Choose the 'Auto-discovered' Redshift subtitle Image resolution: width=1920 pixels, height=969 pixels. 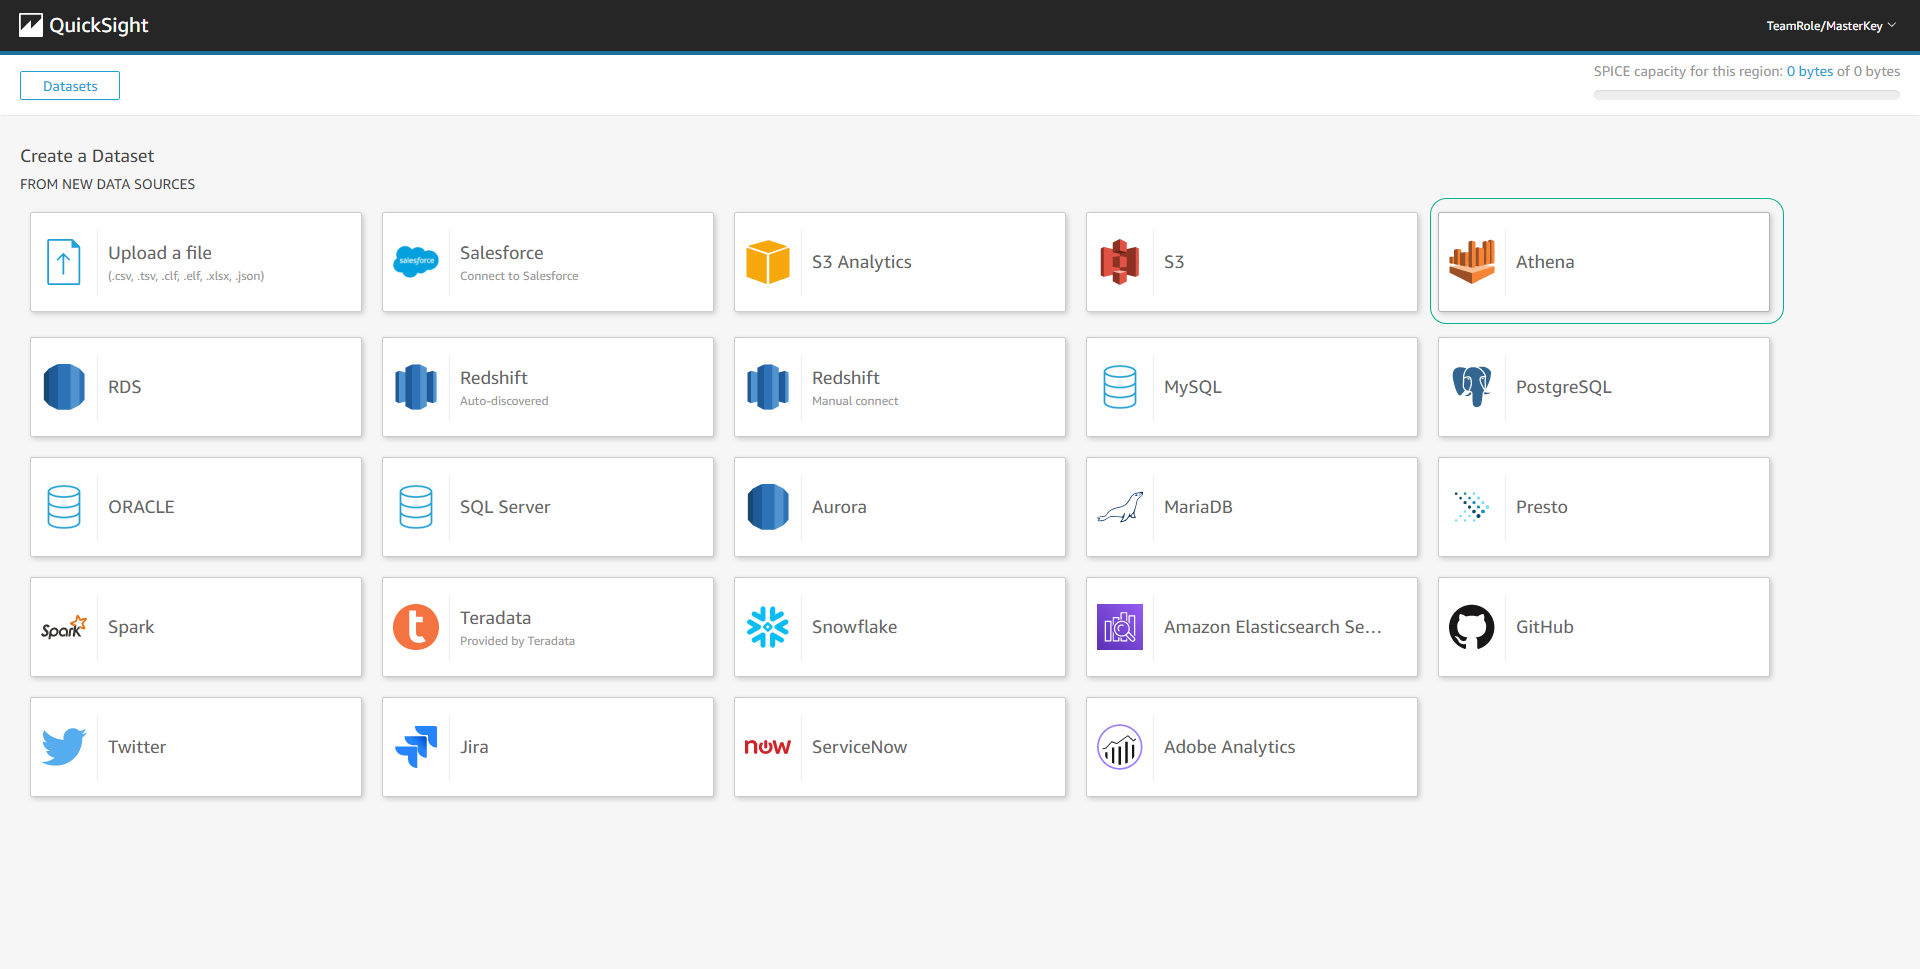coord(504,401)
